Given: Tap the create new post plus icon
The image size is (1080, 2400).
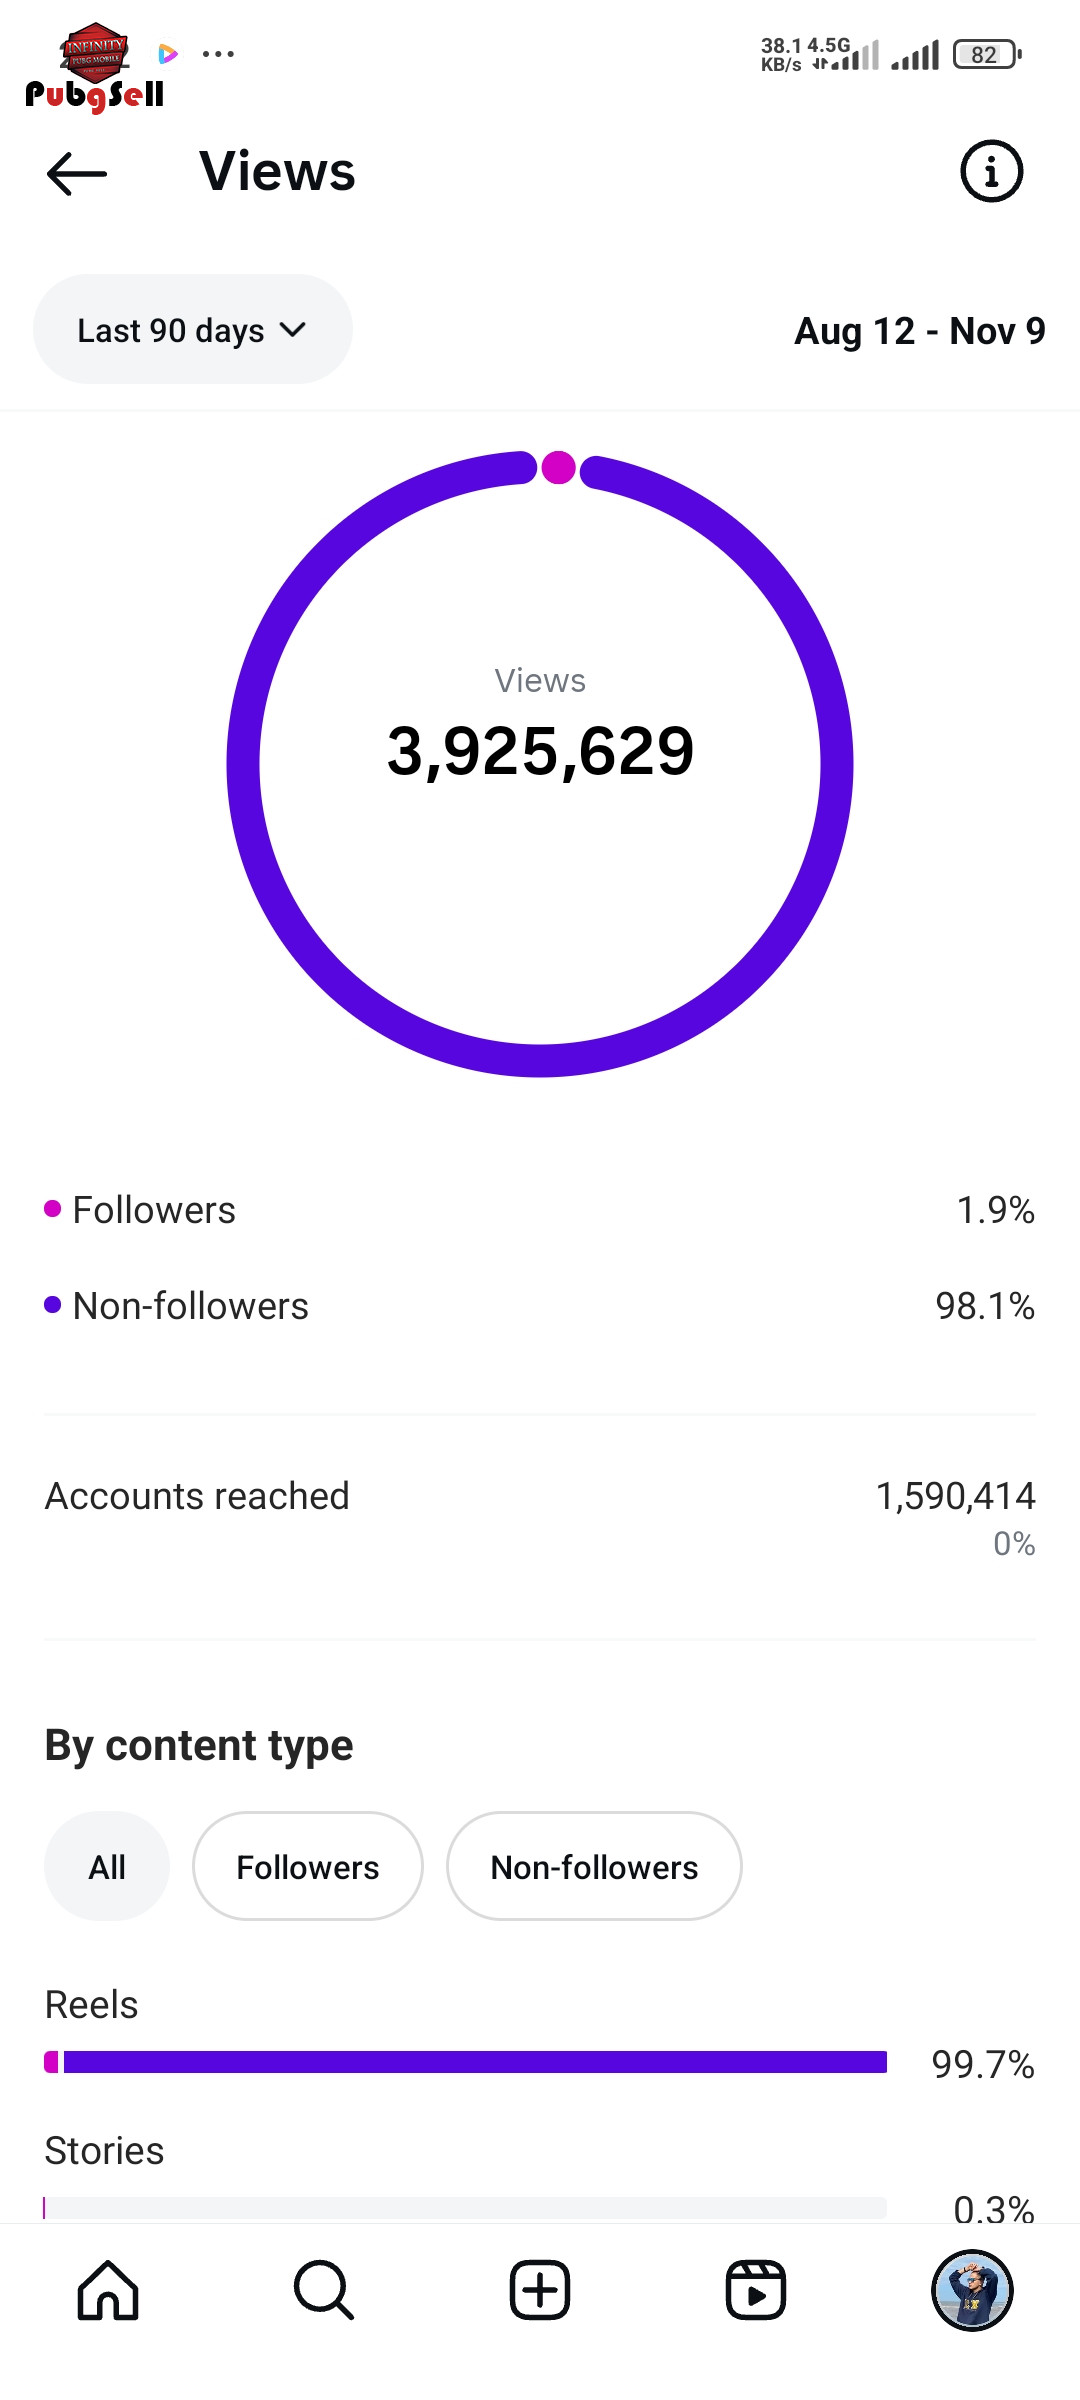Looking at the screenshot, I should pos(540,2290).
